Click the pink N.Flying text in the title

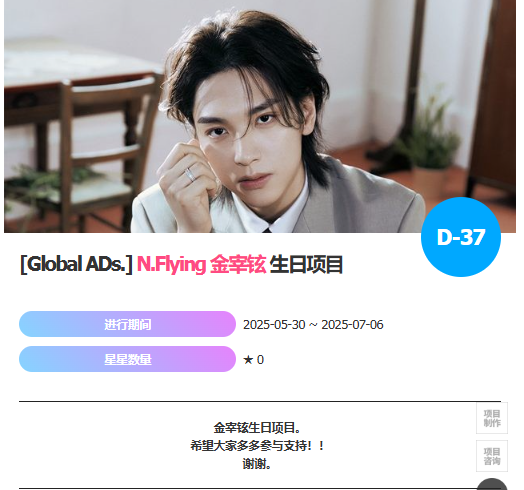pyautogui.click(x=171, y=264)
